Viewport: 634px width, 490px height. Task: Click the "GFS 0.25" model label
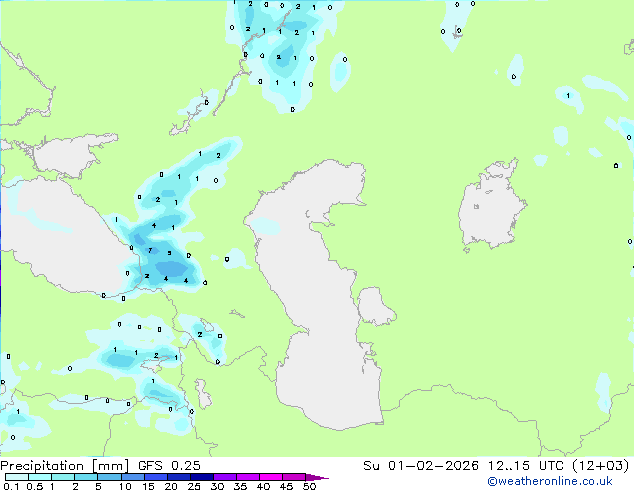point(169,466)
